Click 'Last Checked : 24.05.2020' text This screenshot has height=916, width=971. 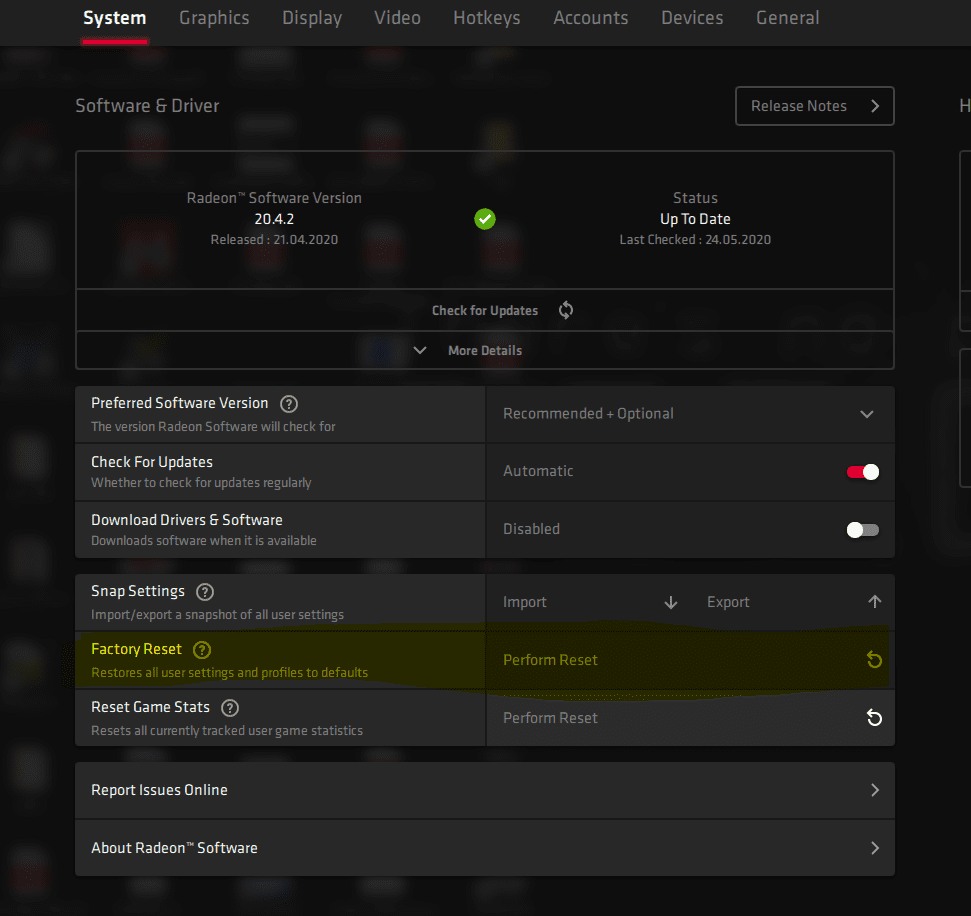point(695,240)
